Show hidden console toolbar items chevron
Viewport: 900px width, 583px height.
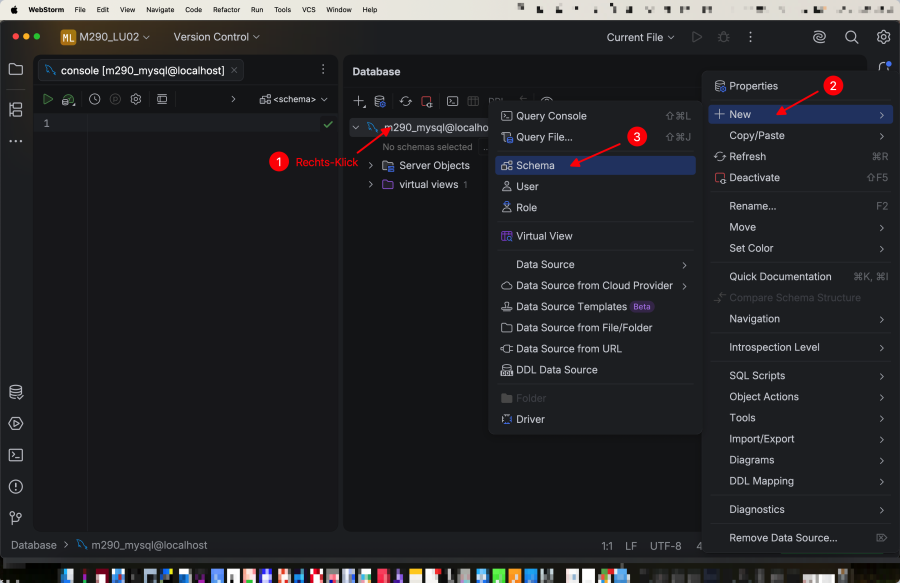(233, 99)
